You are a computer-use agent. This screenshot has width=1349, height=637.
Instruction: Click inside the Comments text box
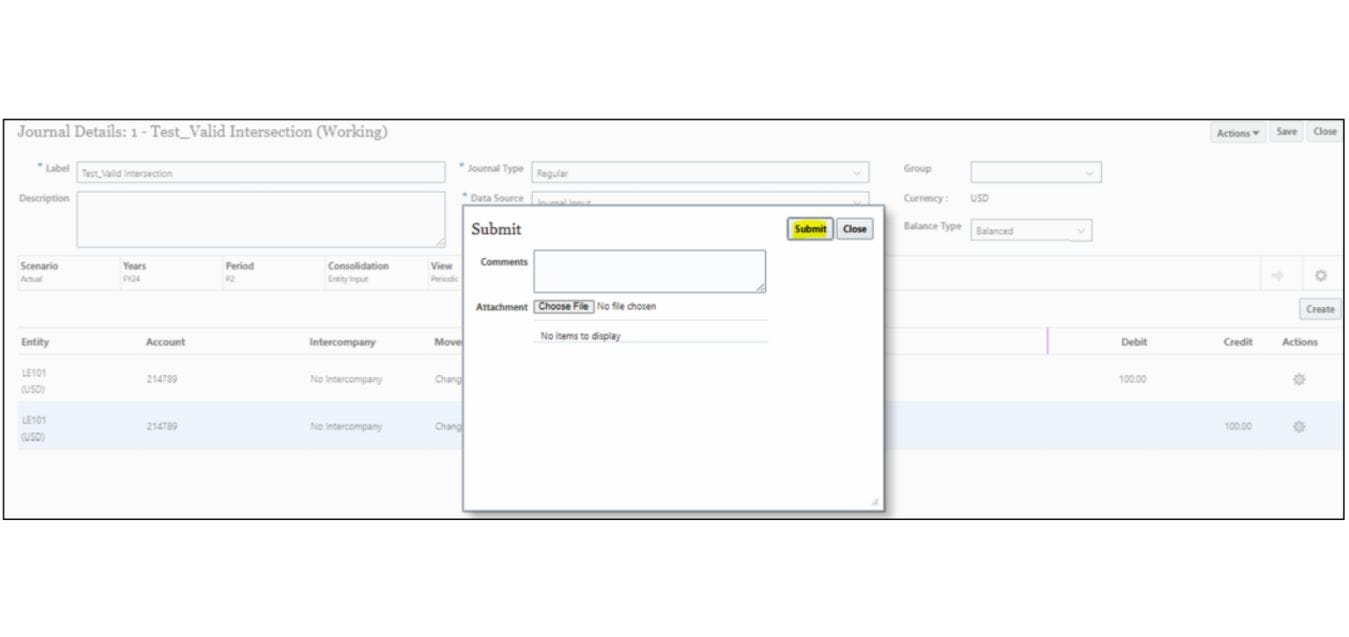tap(649, 270)
